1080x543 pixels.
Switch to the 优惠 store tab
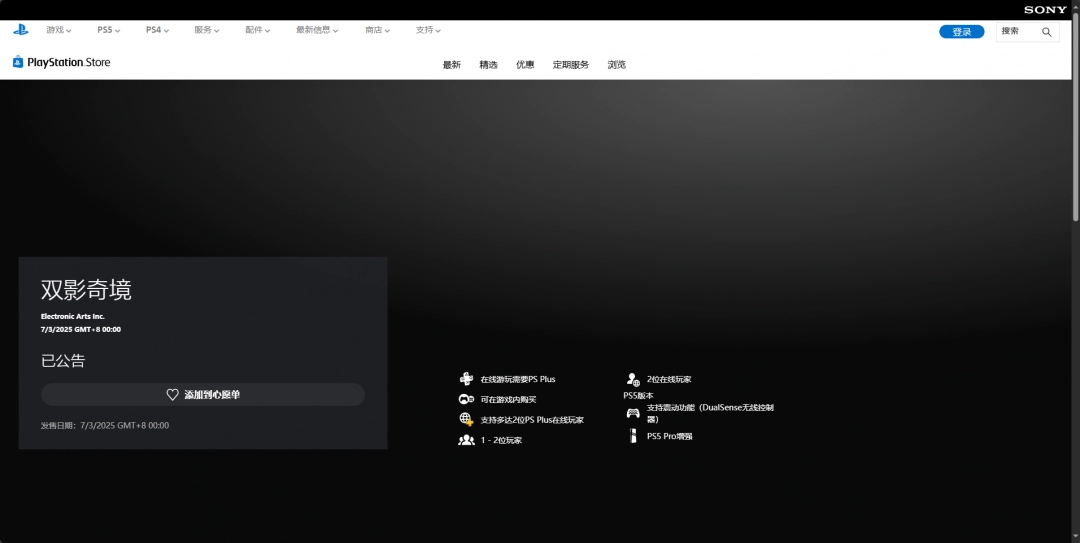pos(525,65)
